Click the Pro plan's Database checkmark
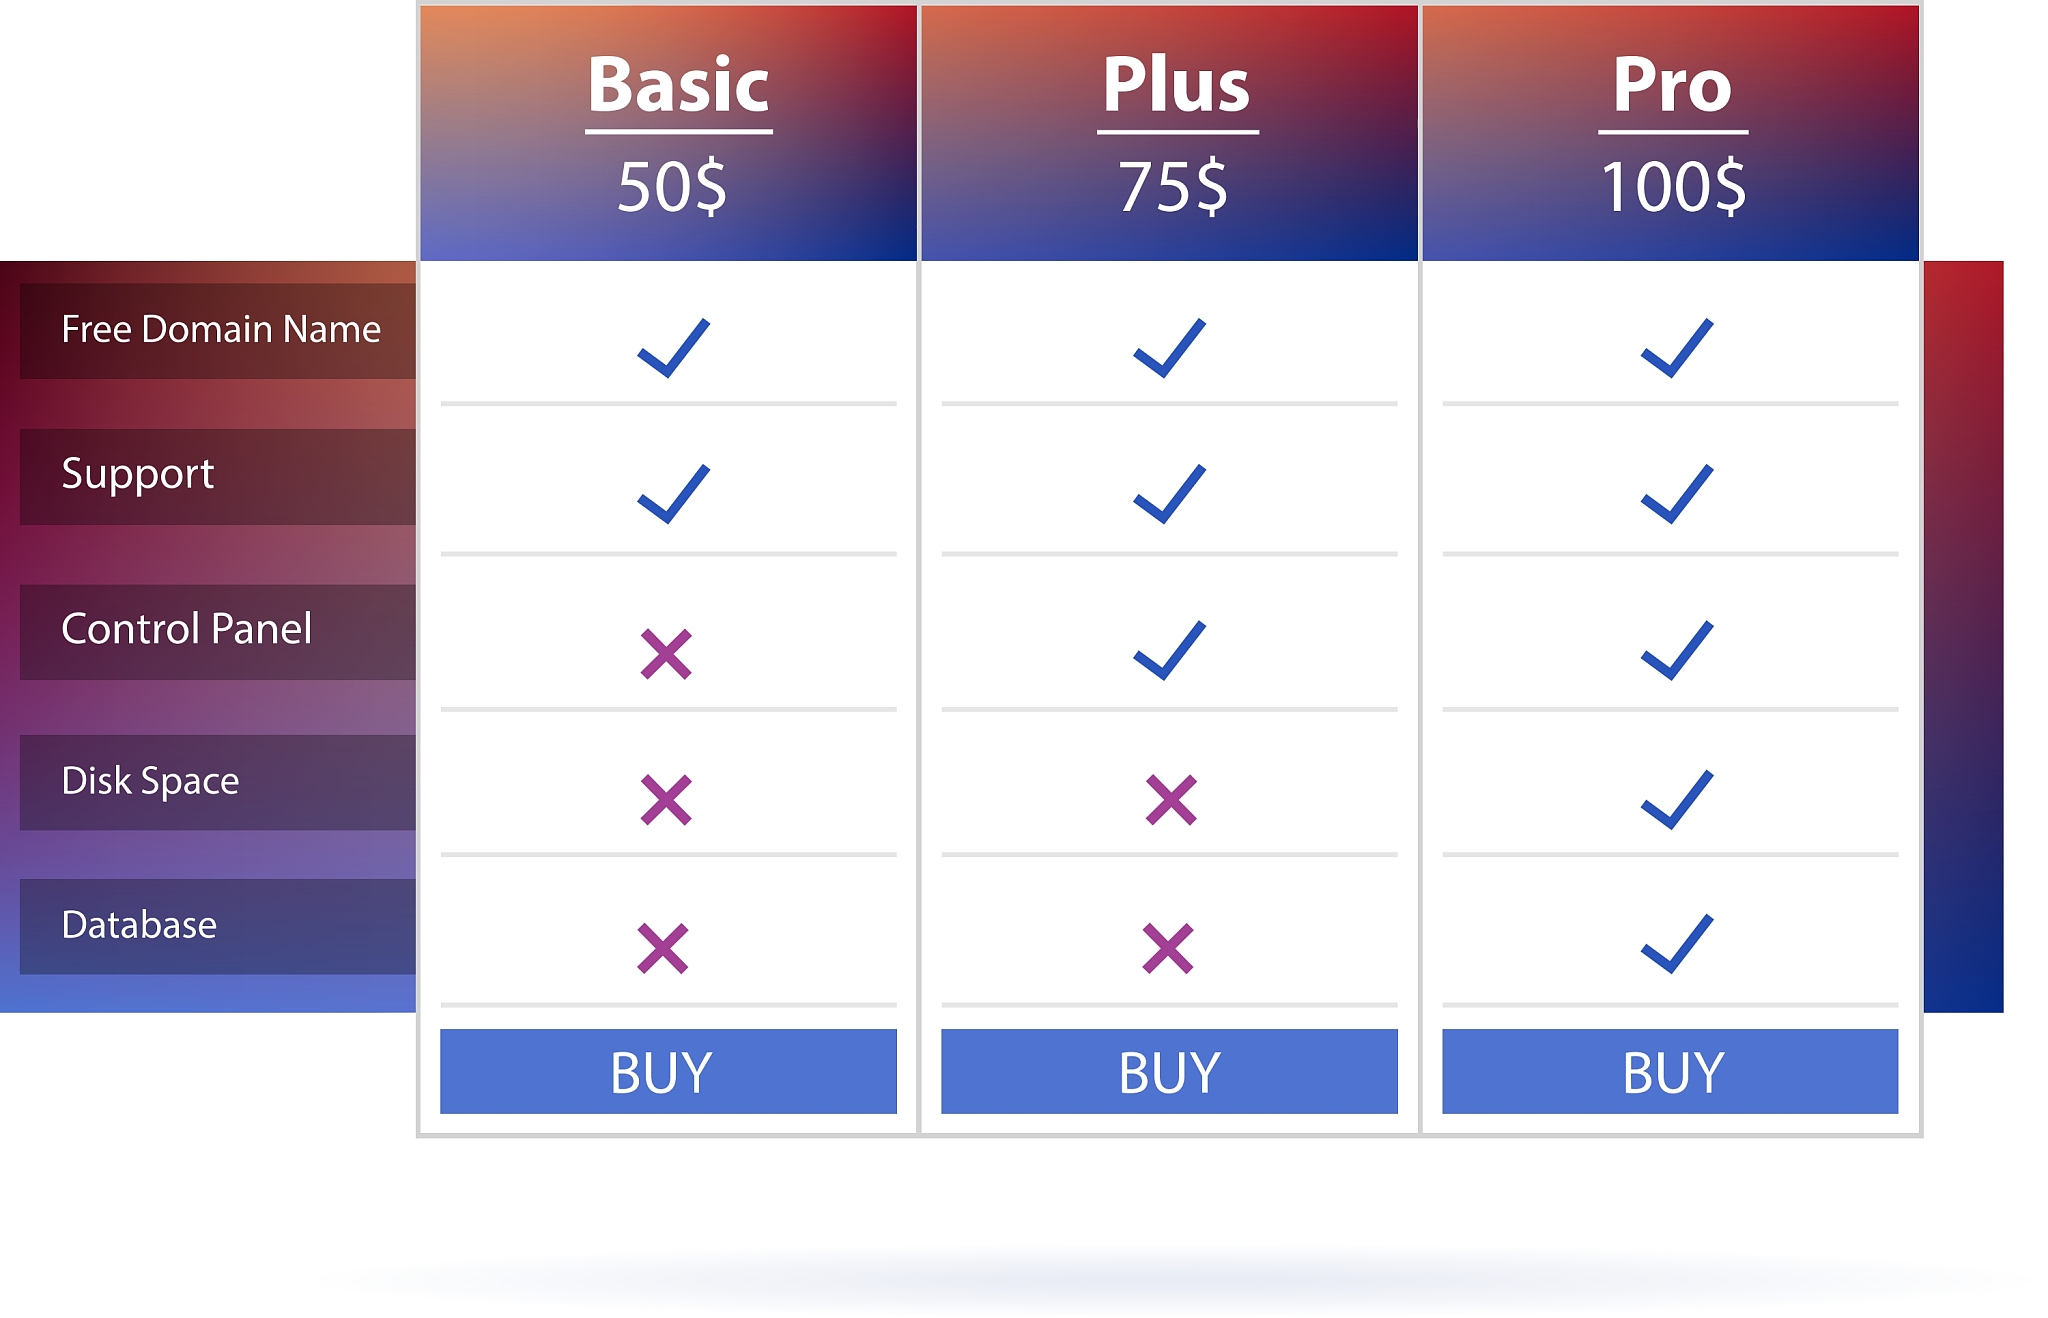This screenshot has width=2048, height=1318. [1676, 943]
